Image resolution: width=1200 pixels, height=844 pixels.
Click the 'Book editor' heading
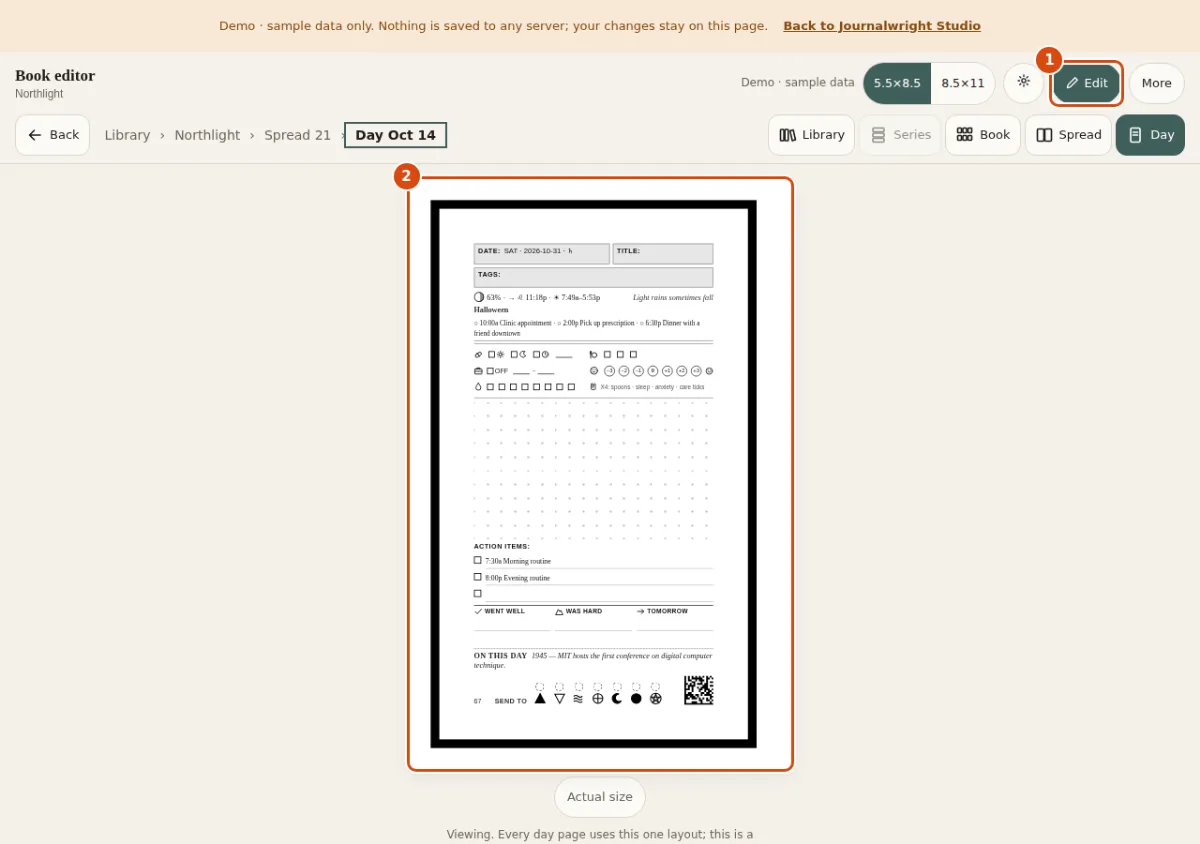tap(55, 76)
